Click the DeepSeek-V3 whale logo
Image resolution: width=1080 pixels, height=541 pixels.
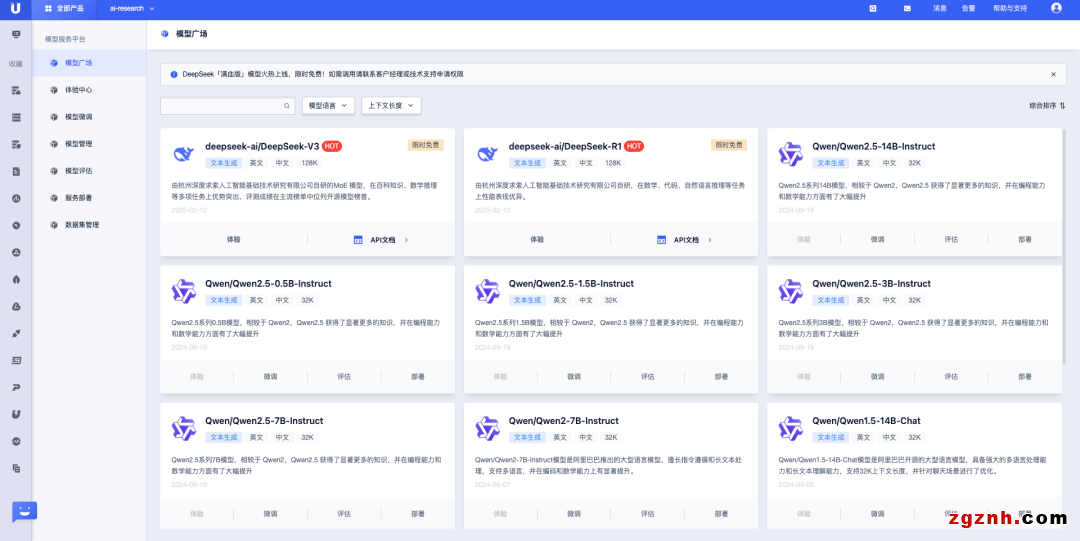tap(184, 153)
